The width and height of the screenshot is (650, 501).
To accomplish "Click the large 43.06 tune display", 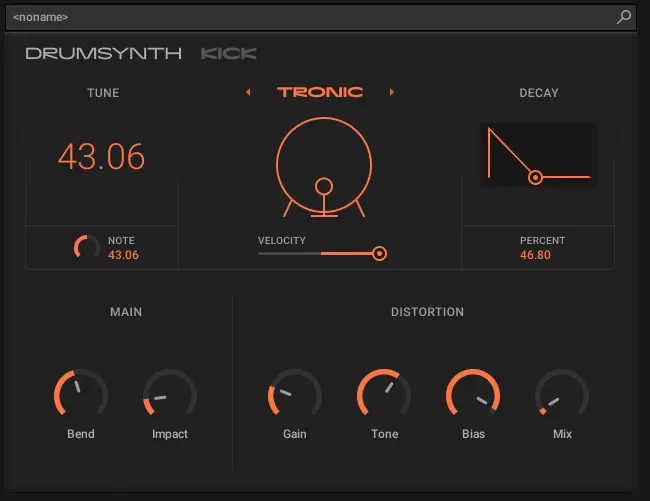I will coord(101,157).
